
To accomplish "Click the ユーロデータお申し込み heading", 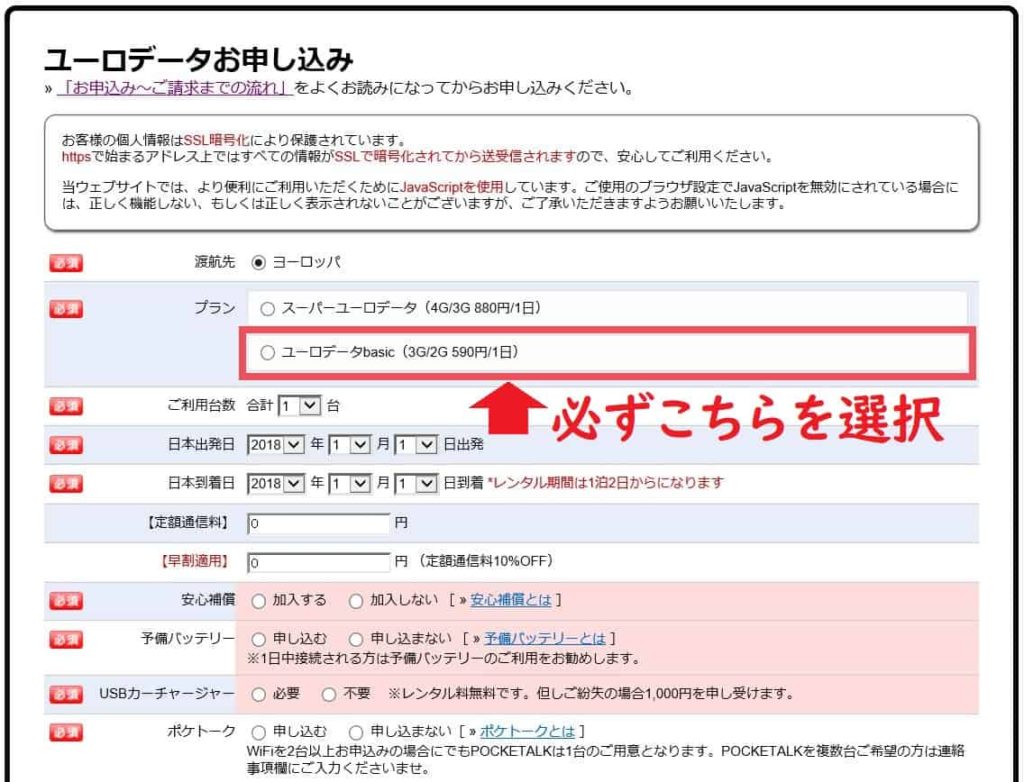I will tap(199, 59).
